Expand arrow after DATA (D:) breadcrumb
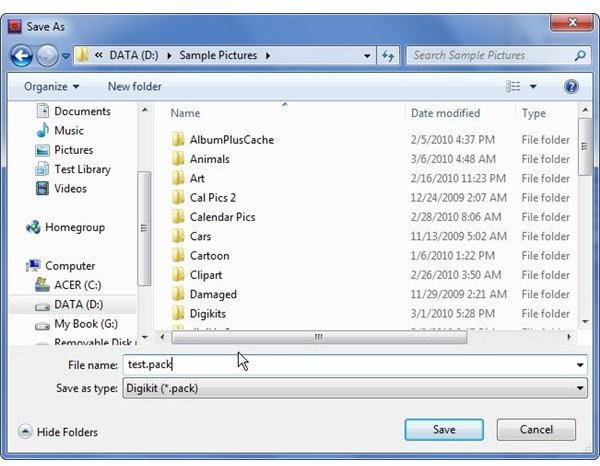The width and height of the screenshot is (600, 466). coord(169,56)
